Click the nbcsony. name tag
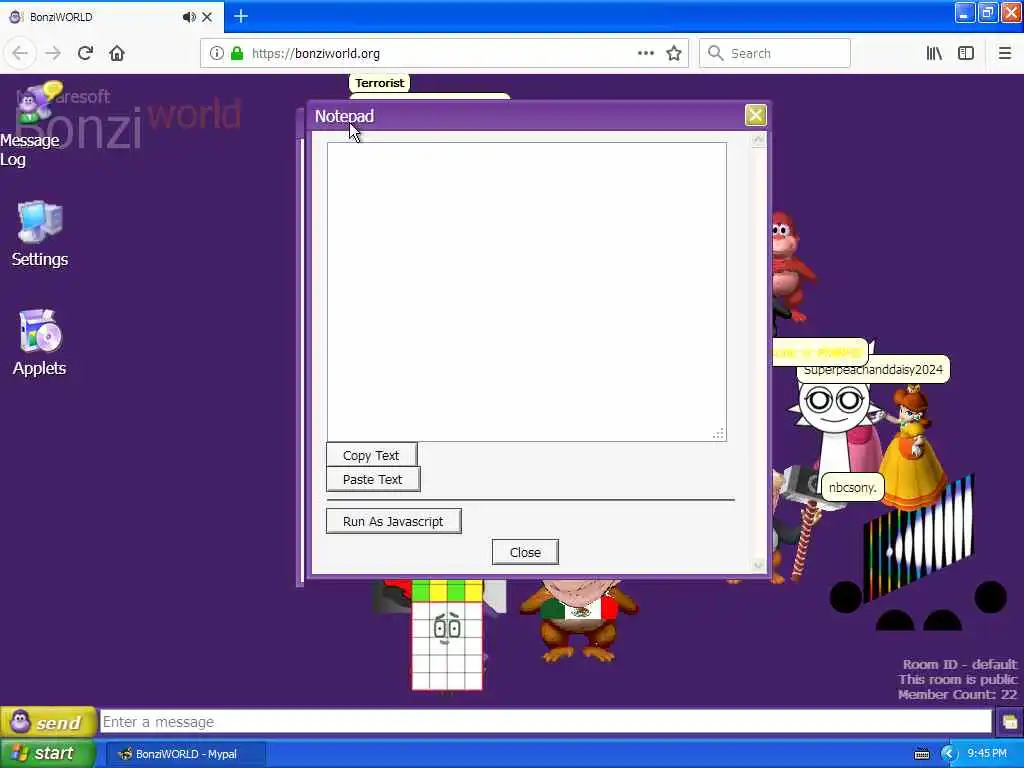Image resolution: width=1024 pixels, height=768 pixels. [852, 487]
